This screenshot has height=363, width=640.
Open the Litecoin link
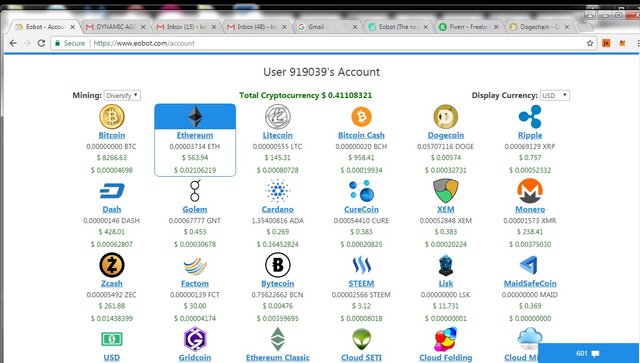click(x=278, y=135)
